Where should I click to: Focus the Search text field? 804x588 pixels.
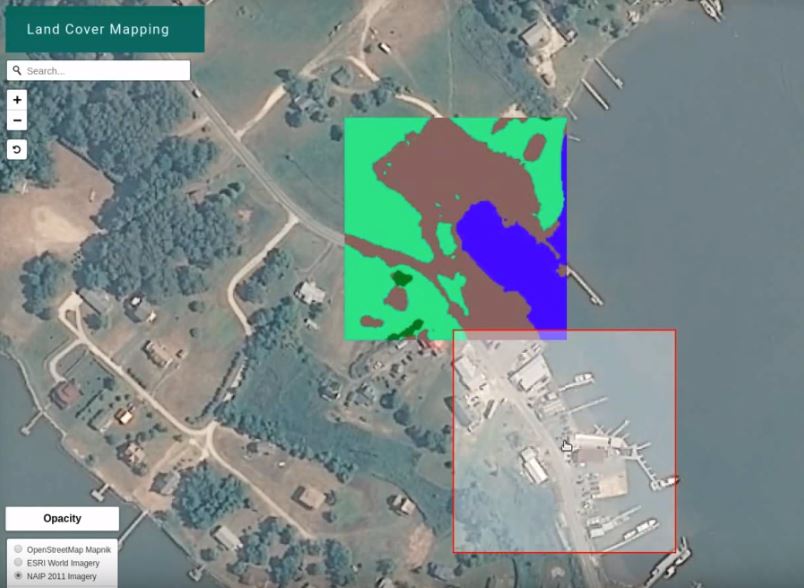tap(98, 71)
